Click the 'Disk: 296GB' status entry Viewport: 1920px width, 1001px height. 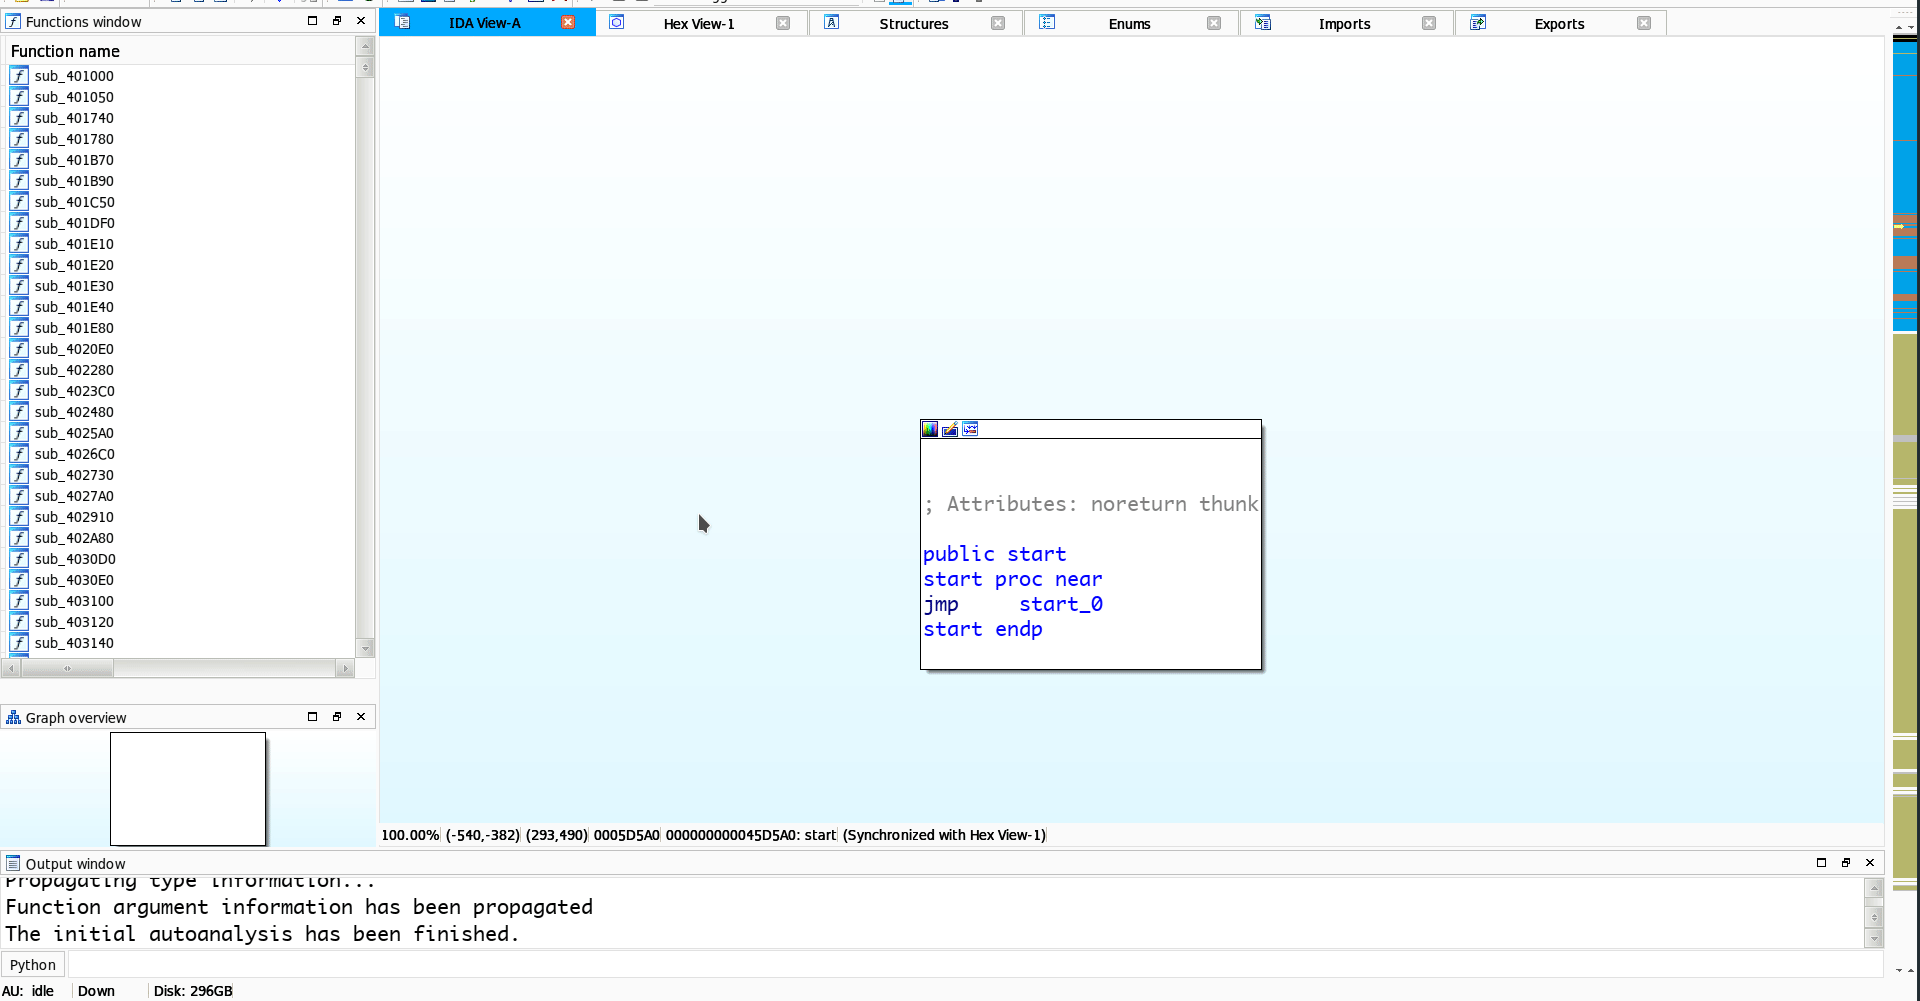coord(193,991)
